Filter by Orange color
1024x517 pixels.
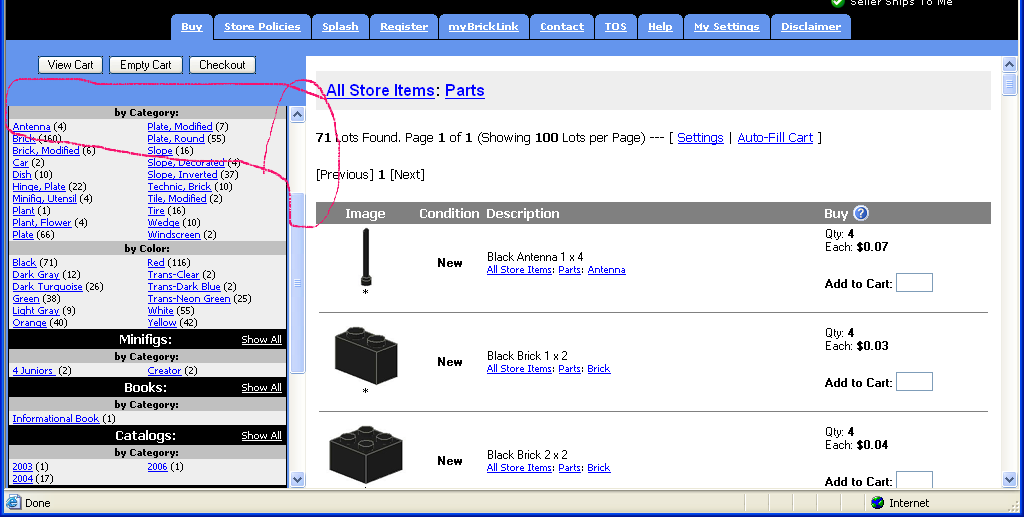click(29, 322)
